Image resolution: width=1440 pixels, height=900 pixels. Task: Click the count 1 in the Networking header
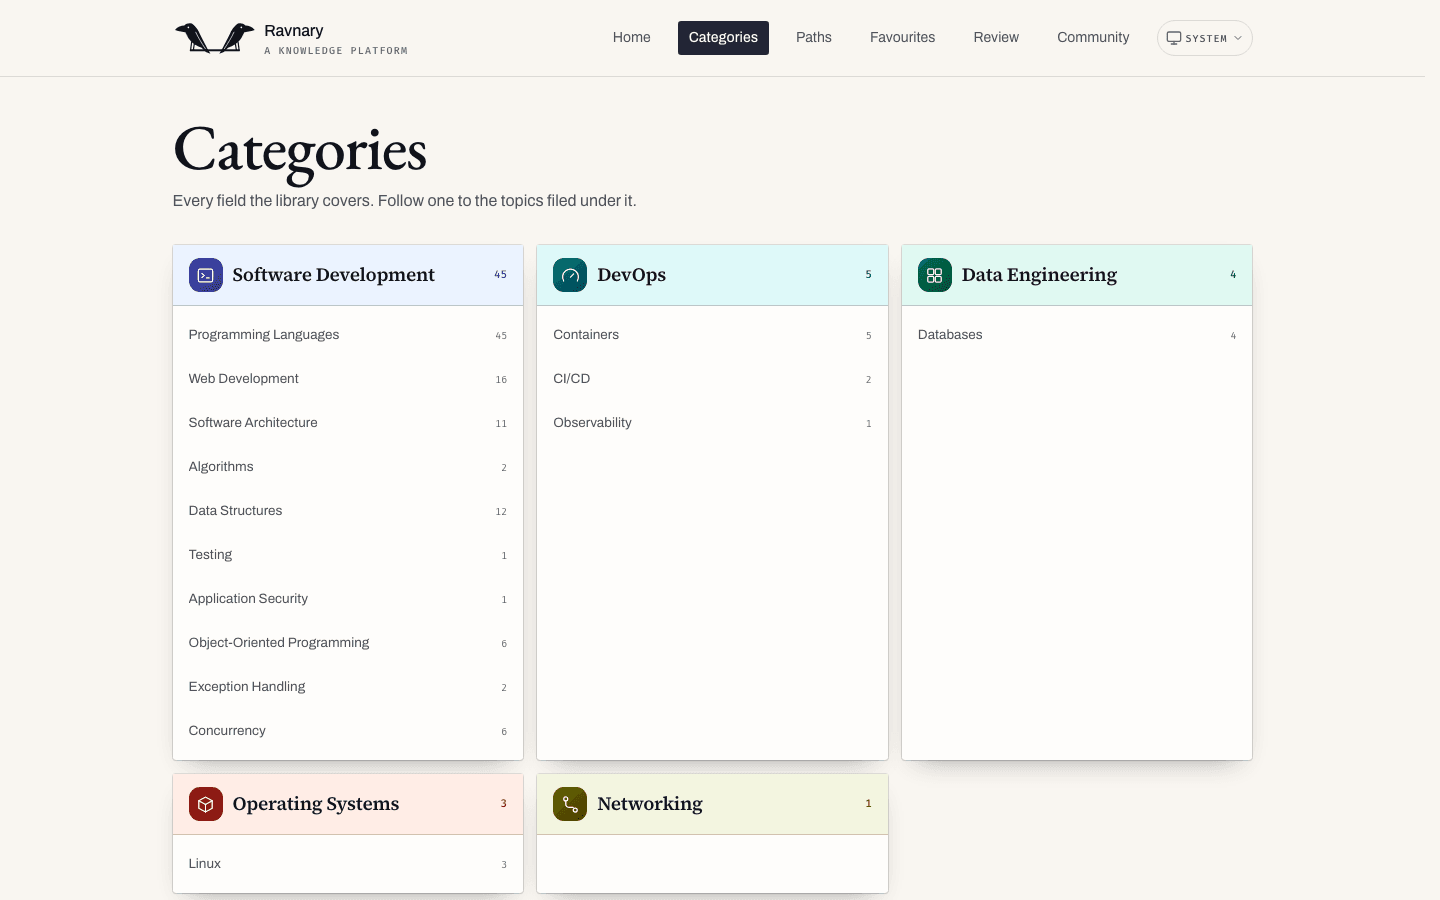[x=868, y=804]
